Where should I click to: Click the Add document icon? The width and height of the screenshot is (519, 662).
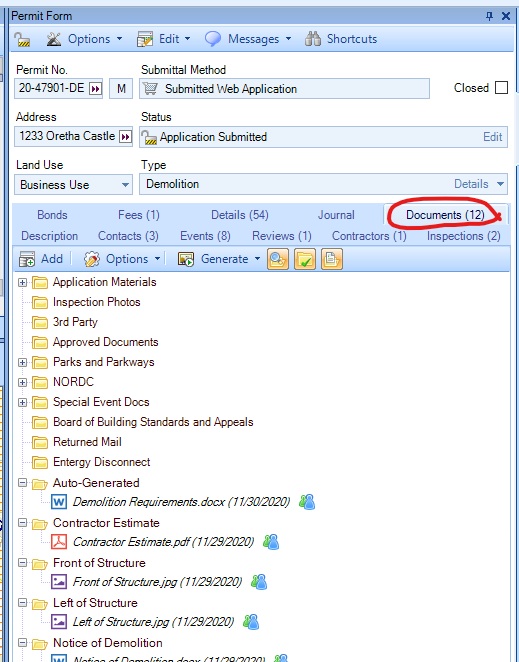coord(27,259)
